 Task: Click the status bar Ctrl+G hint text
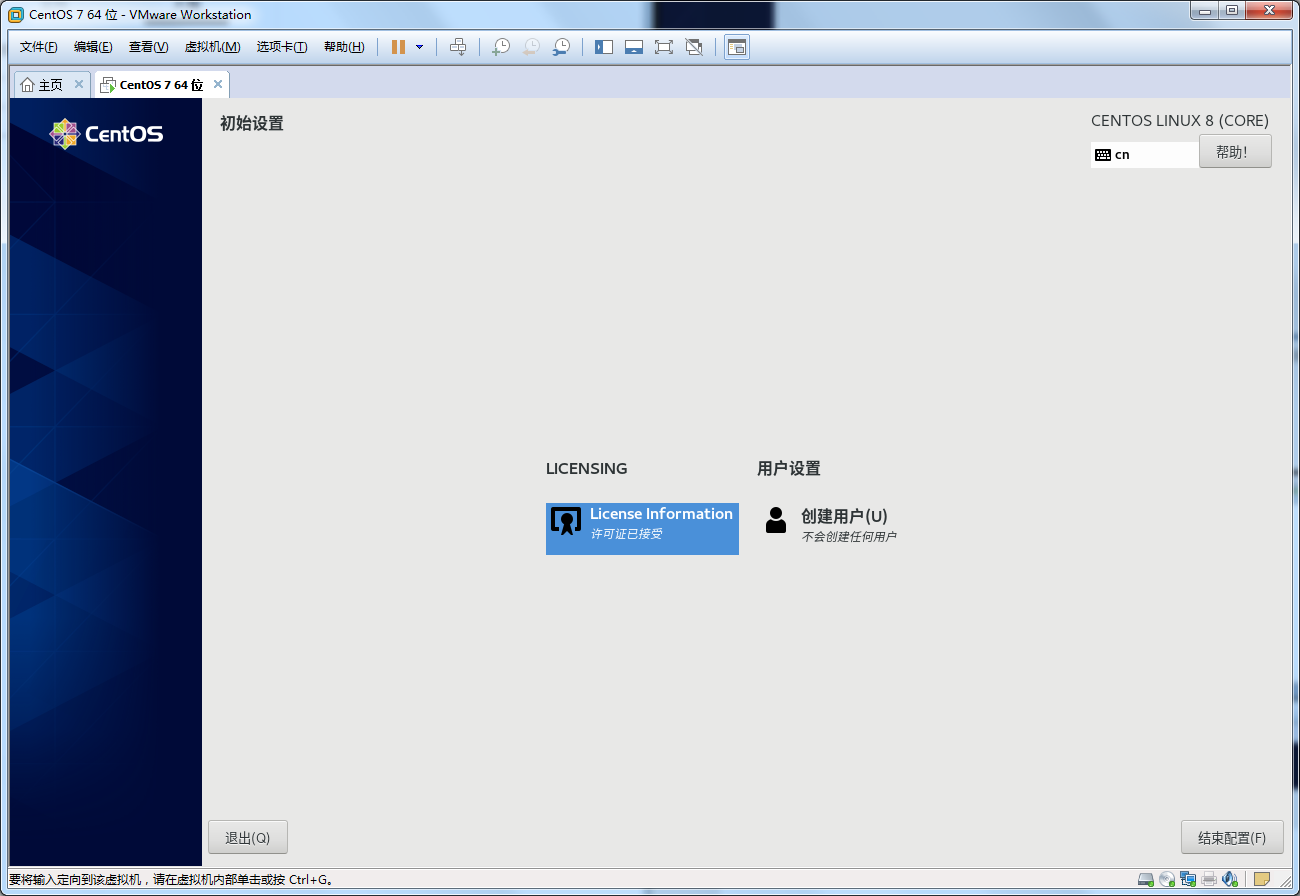click(x=171, y=880)
